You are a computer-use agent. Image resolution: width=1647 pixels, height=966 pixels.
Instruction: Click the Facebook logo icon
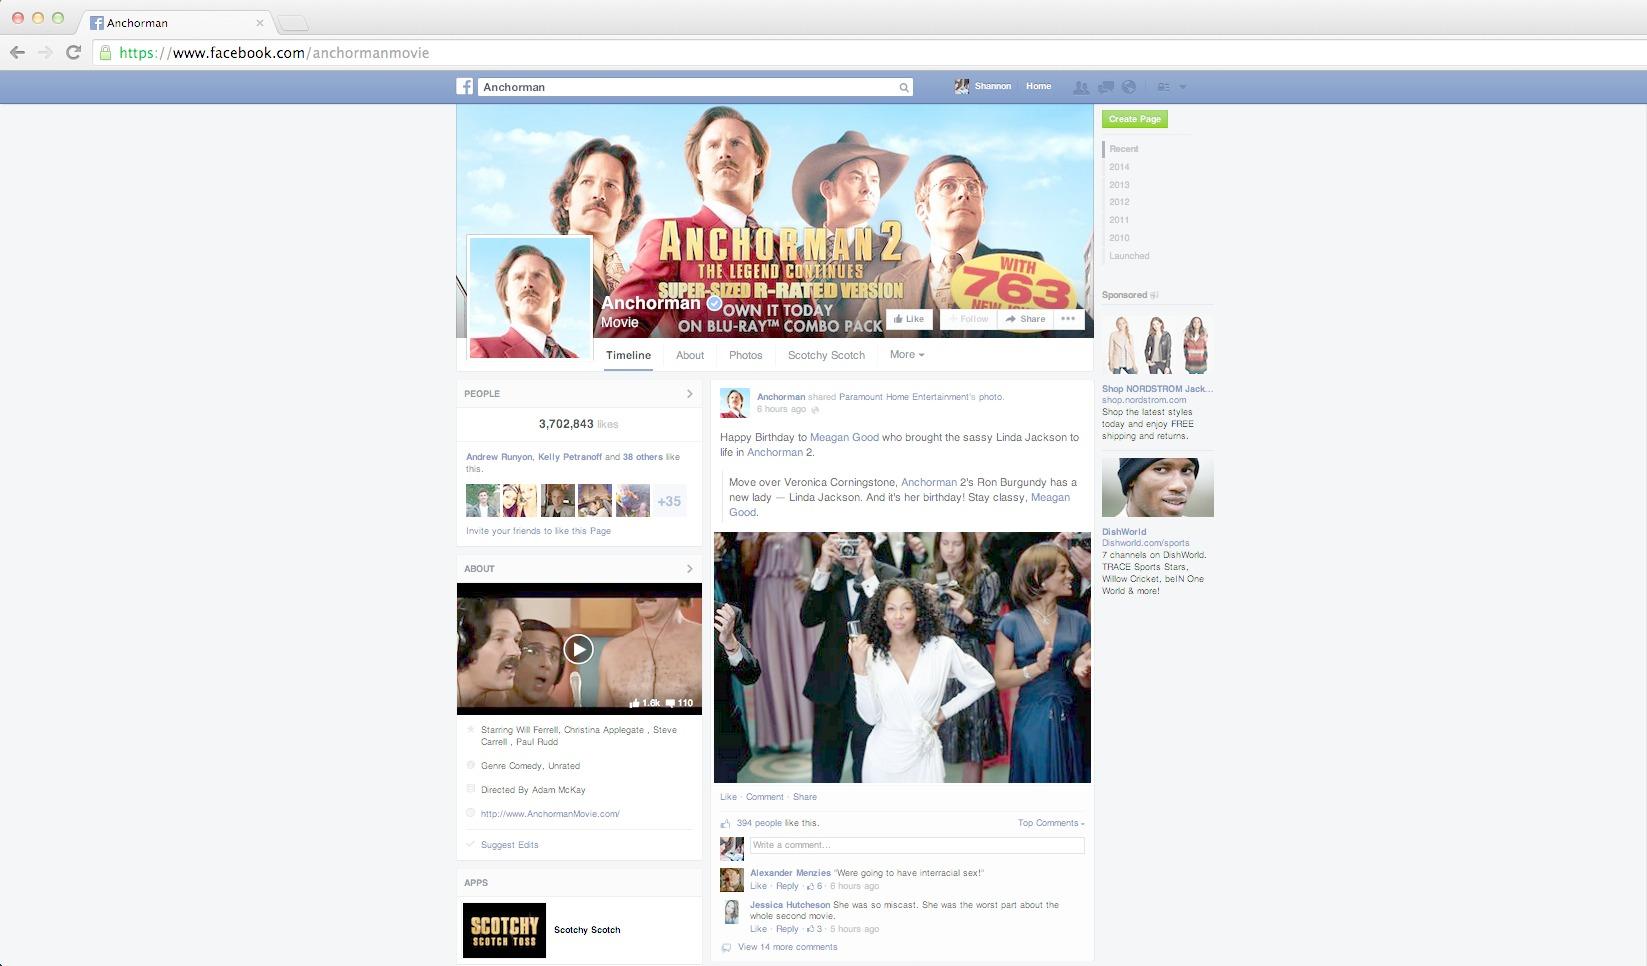tap(465, 87)
